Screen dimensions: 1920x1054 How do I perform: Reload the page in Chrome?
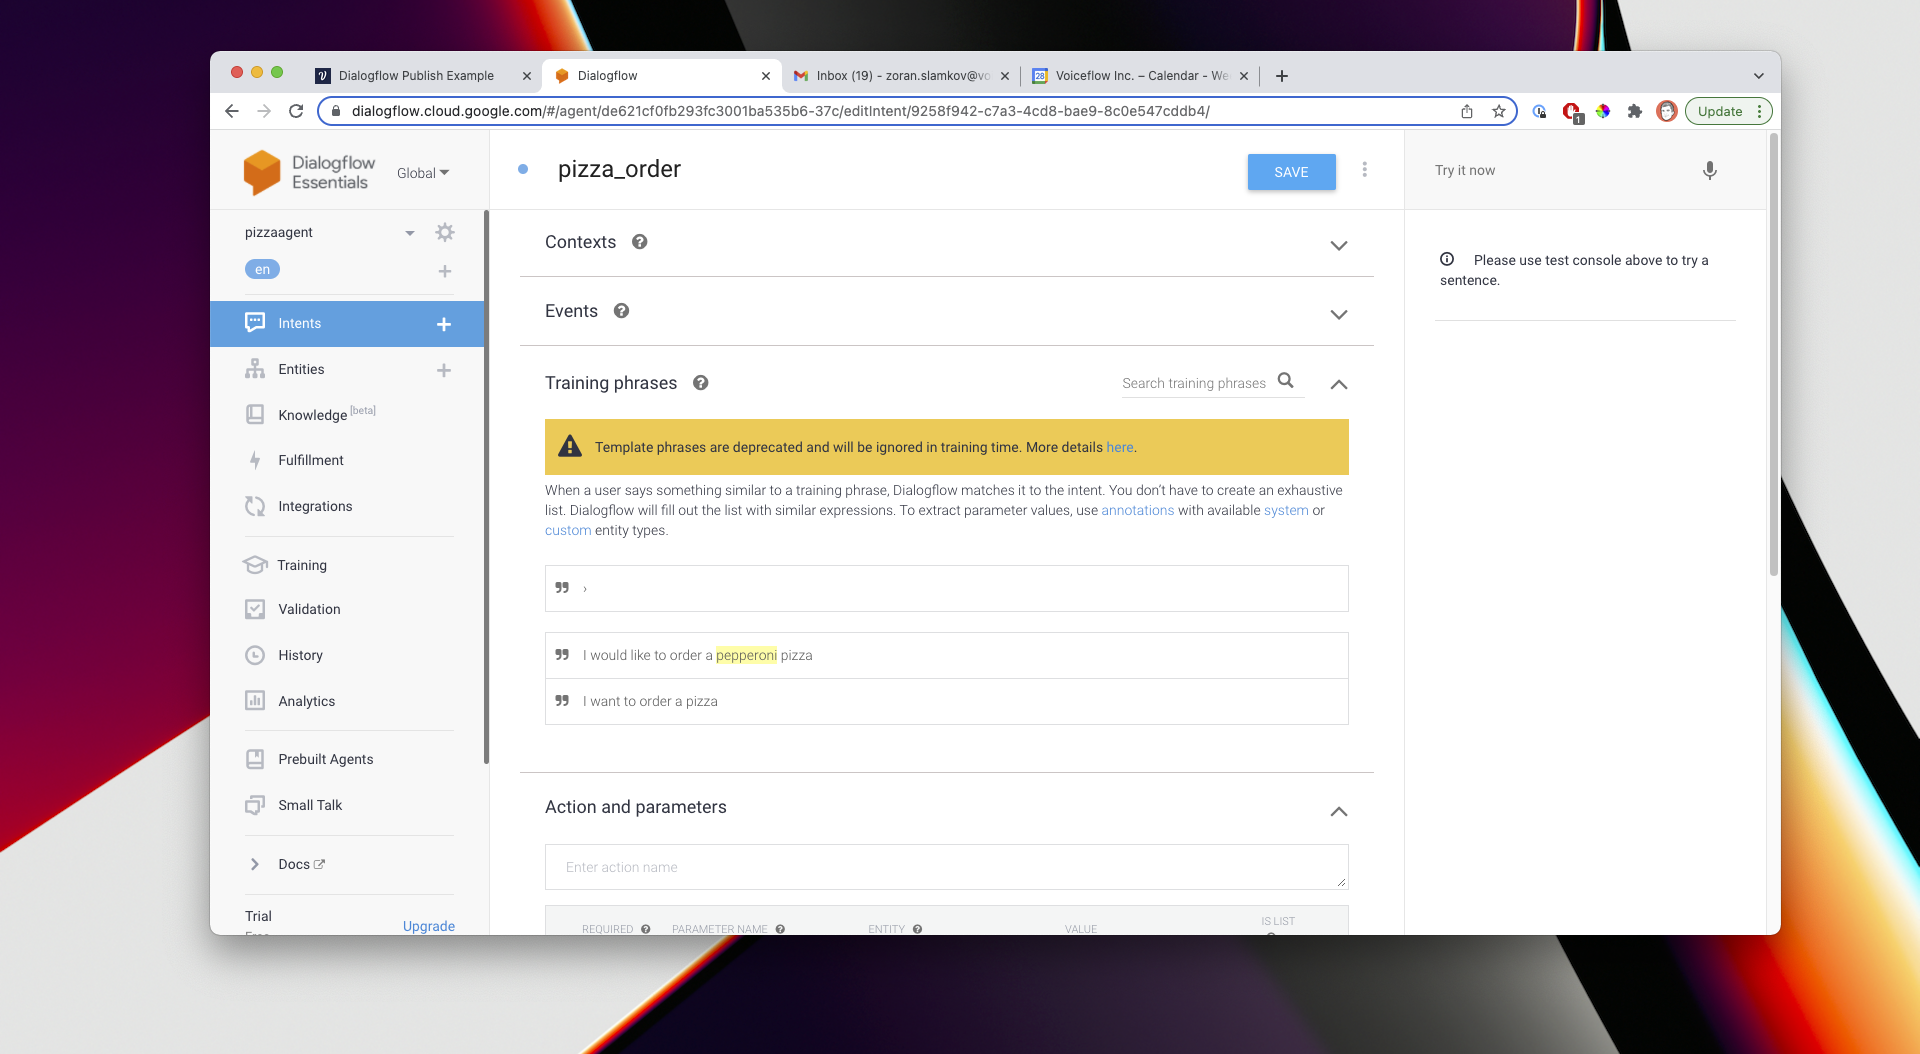point(296,111)
